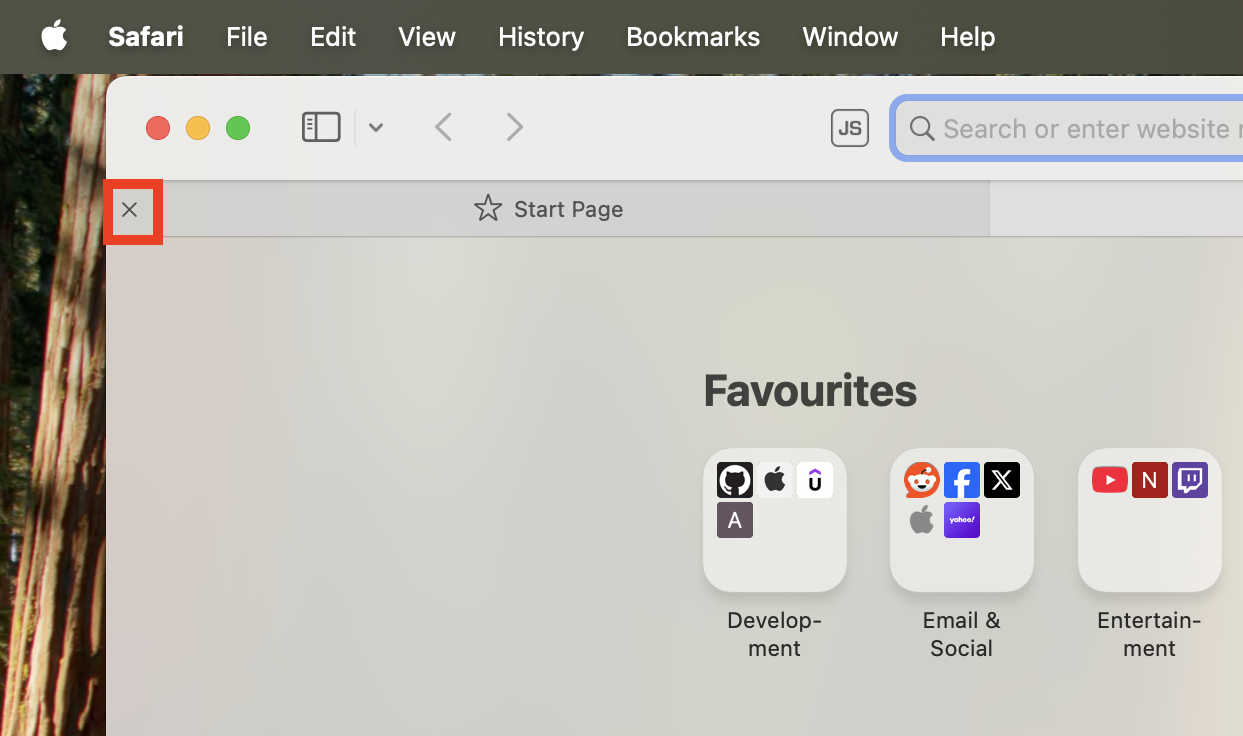Image resolution: width=1243 pixels, height=736 pixels.
Task: Click the back navigation arrow
Action: point(443,127)
